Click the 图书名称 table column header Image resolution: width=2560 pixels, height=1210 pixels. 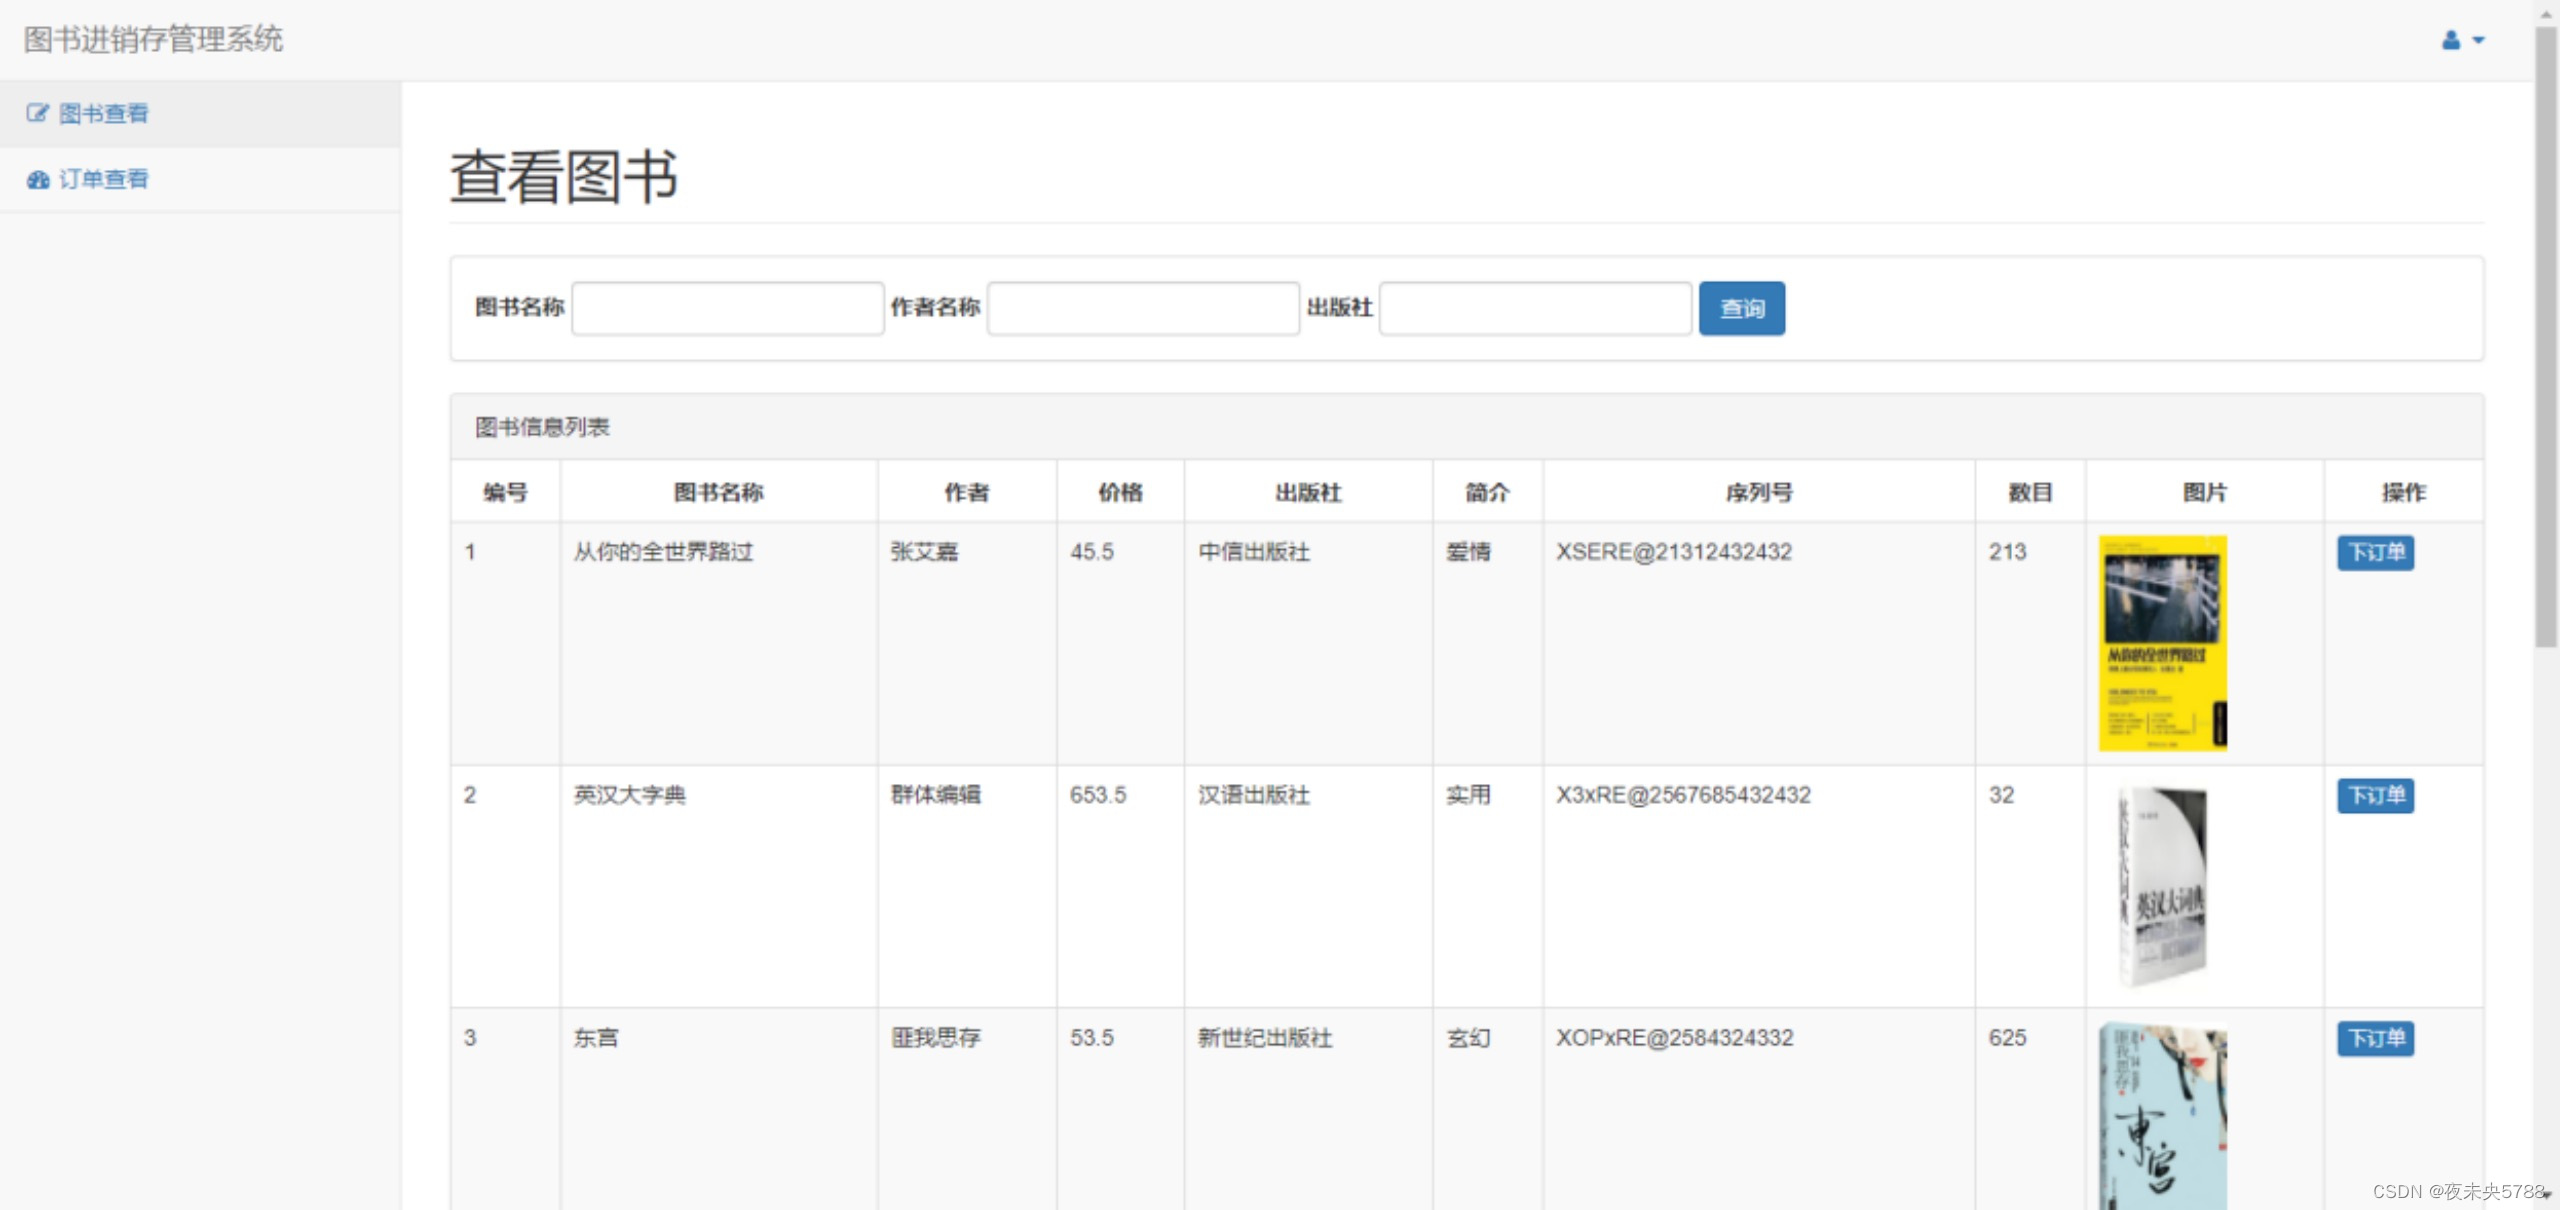click(x=718, y=492)
